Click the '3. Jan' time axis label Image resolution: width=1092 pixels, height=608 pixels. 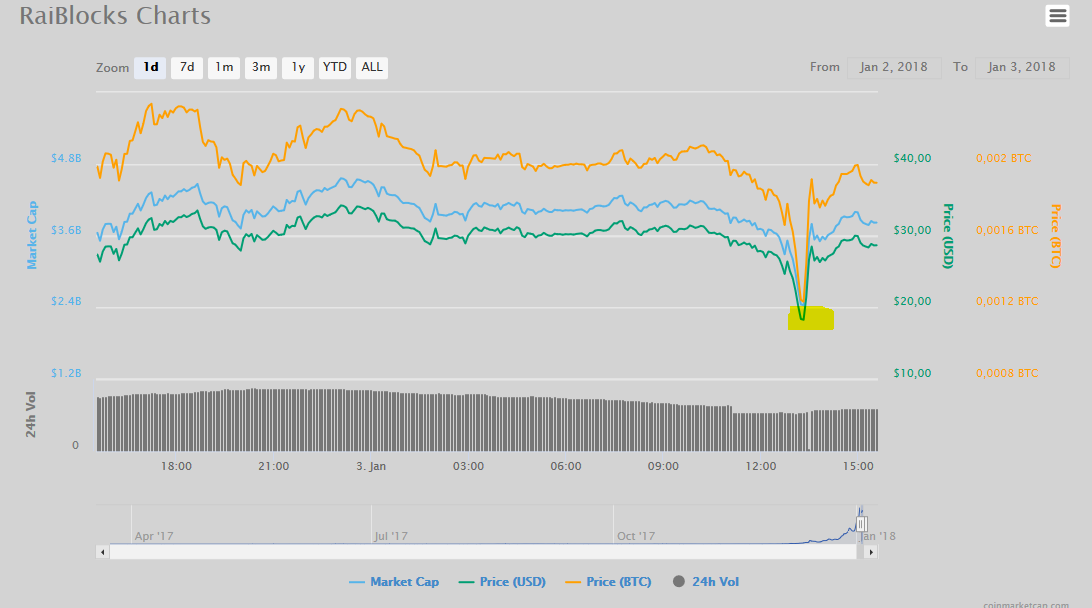point(370,466)
